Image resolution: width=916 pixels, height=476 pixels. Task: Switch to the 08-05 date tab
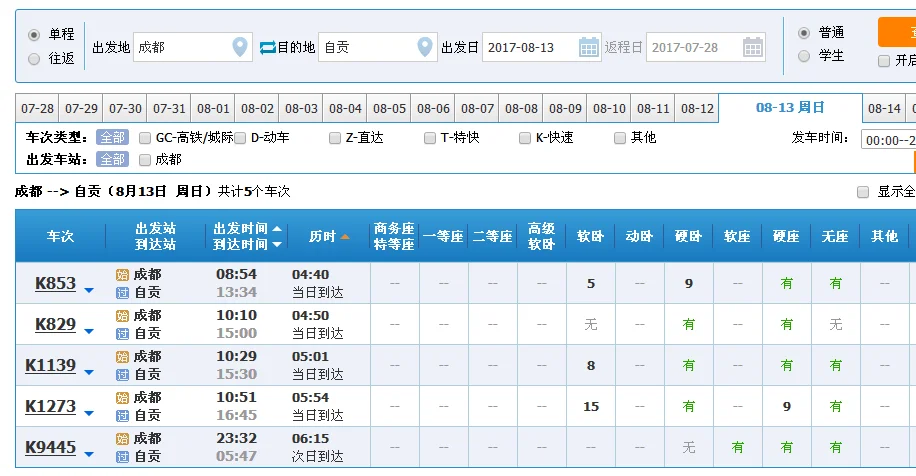coord(389,109)
